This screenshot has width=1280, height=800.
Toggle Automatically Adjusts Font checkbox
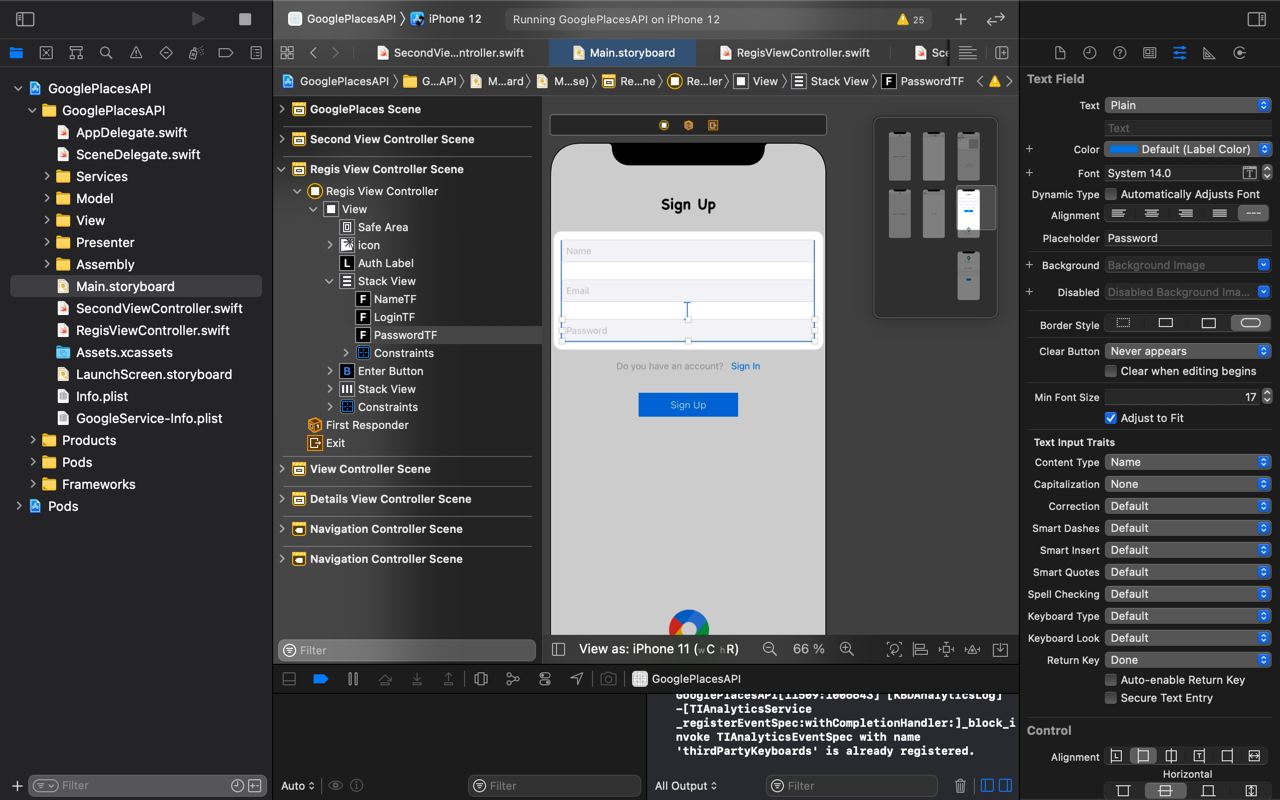1111,194
